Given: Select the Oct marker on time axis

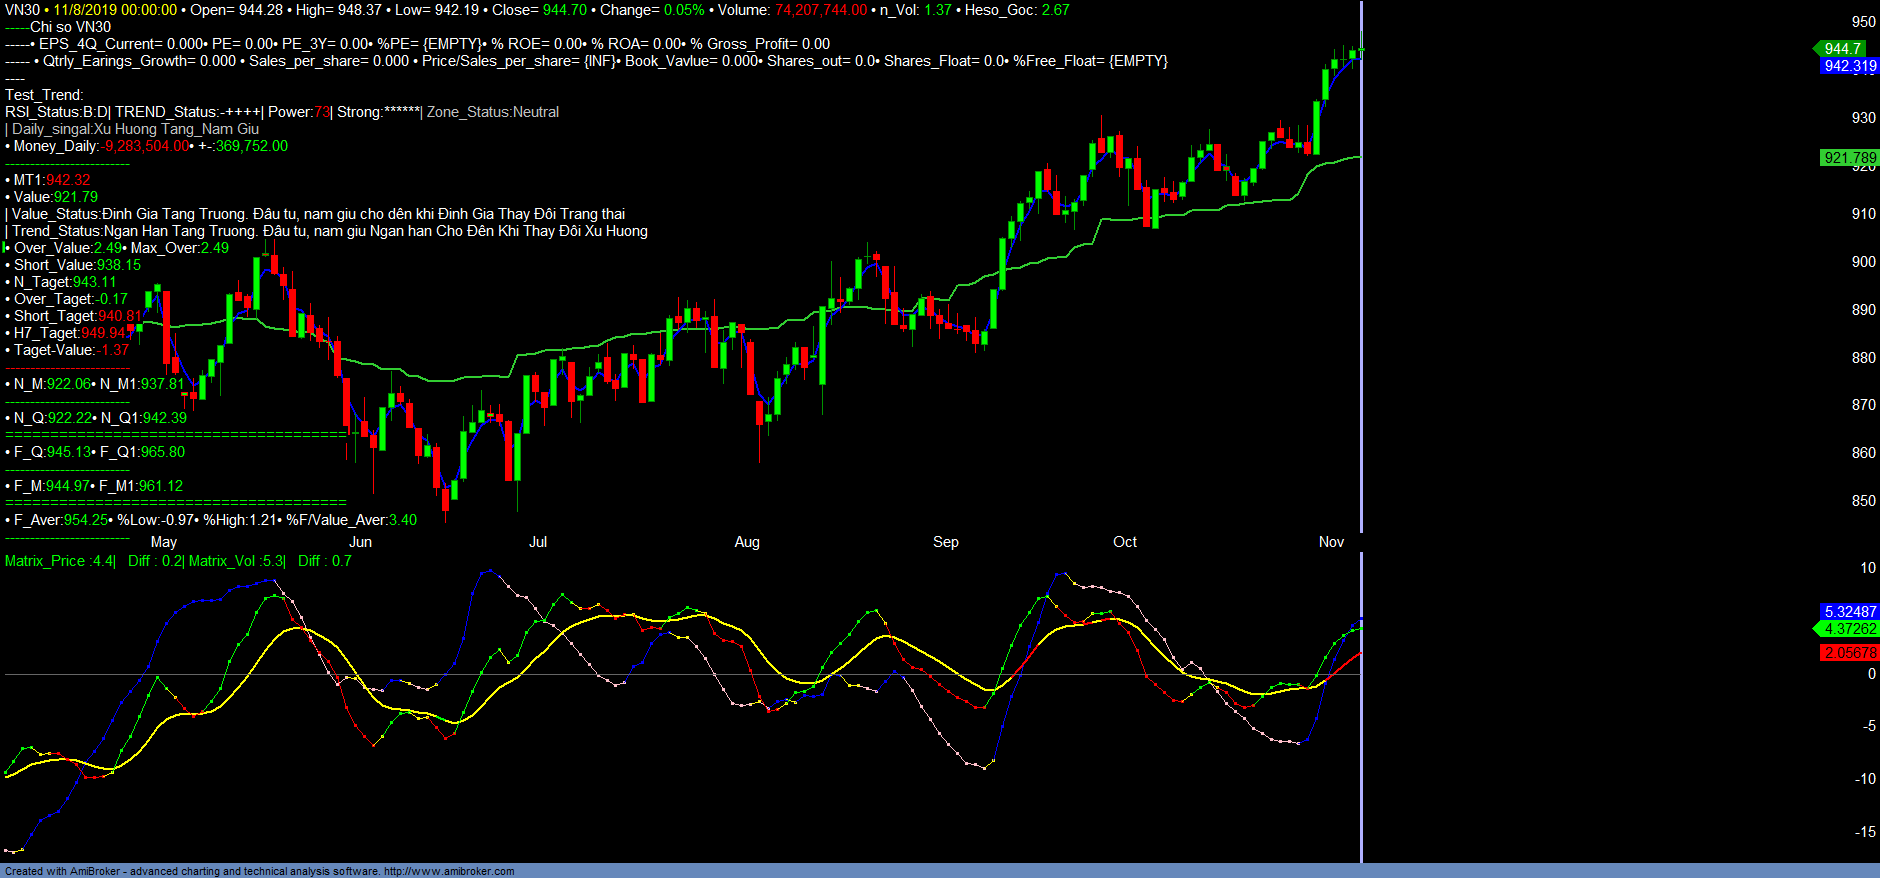Looking at the screenshot, I should (x=1125, y=542).
